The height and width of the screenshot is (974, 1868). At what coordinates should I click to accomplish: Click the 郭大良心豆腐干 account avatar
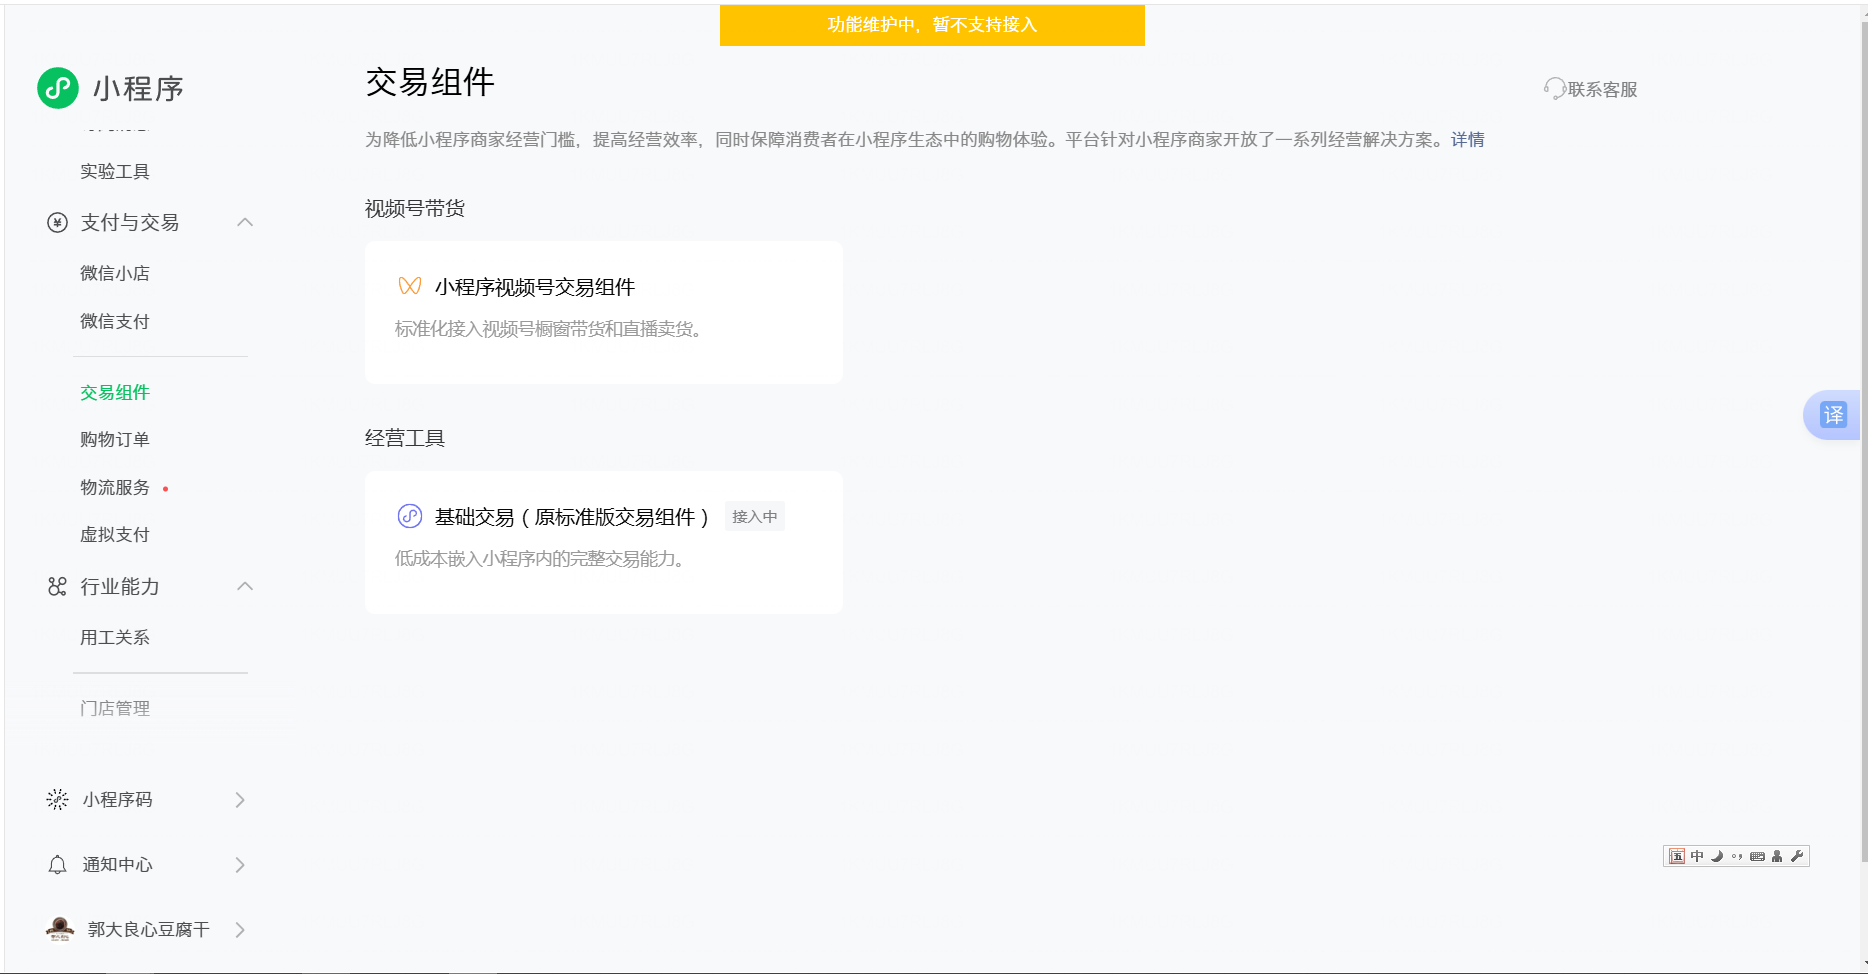pos(60,929)
